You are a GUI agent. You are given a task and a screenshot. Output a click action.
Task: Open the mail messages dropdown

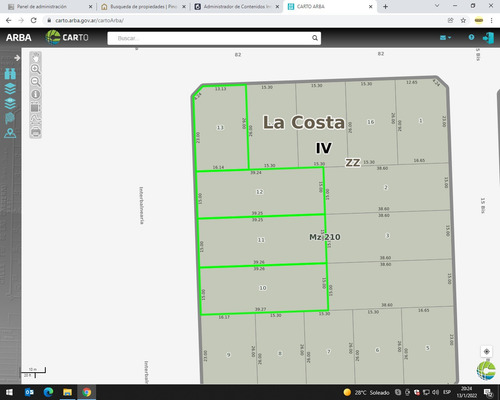pos(445,38)
